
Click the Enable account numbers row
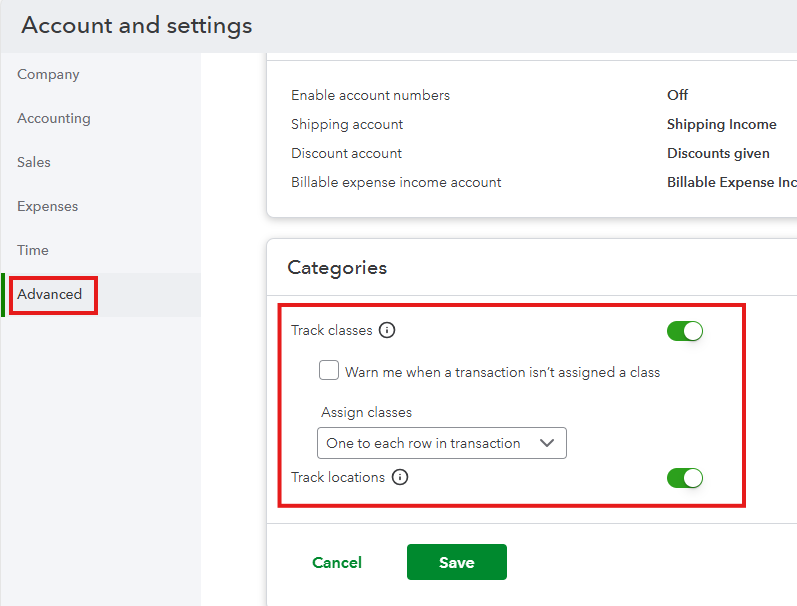[371, 96]
